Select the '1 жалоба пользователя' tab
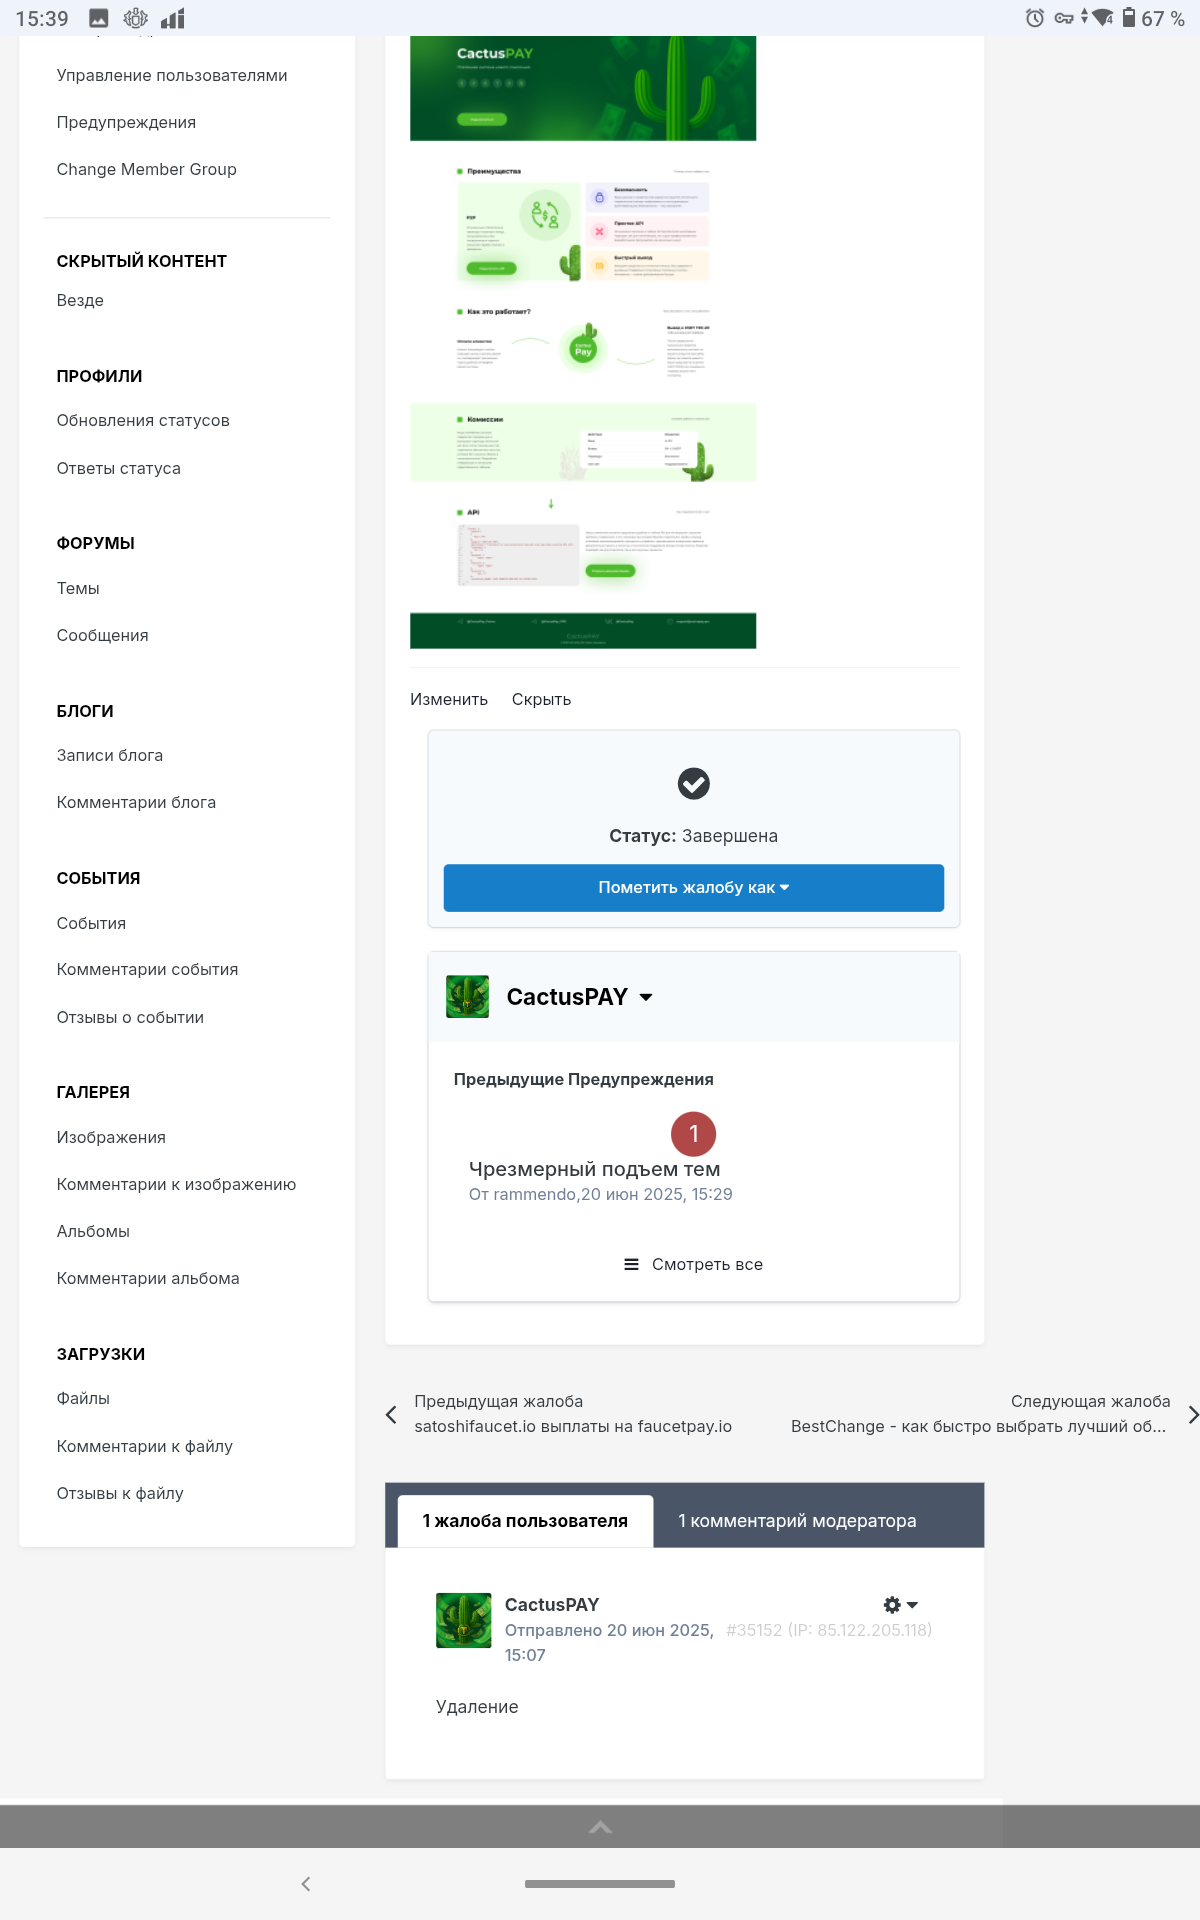 (x=525, y=1521)
